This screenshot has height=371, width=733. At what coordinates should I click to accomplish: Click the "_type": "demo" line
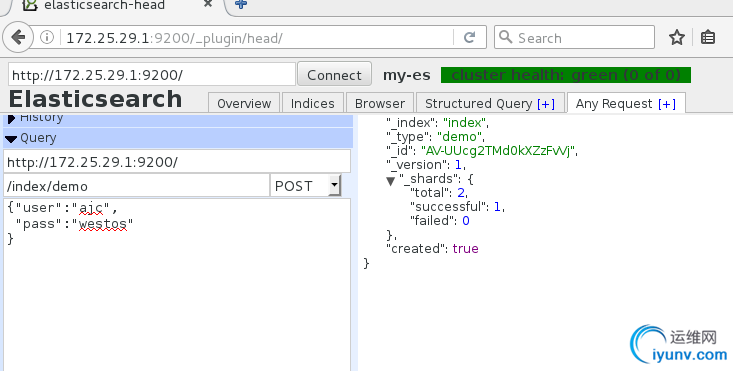[x=435, y=136]
